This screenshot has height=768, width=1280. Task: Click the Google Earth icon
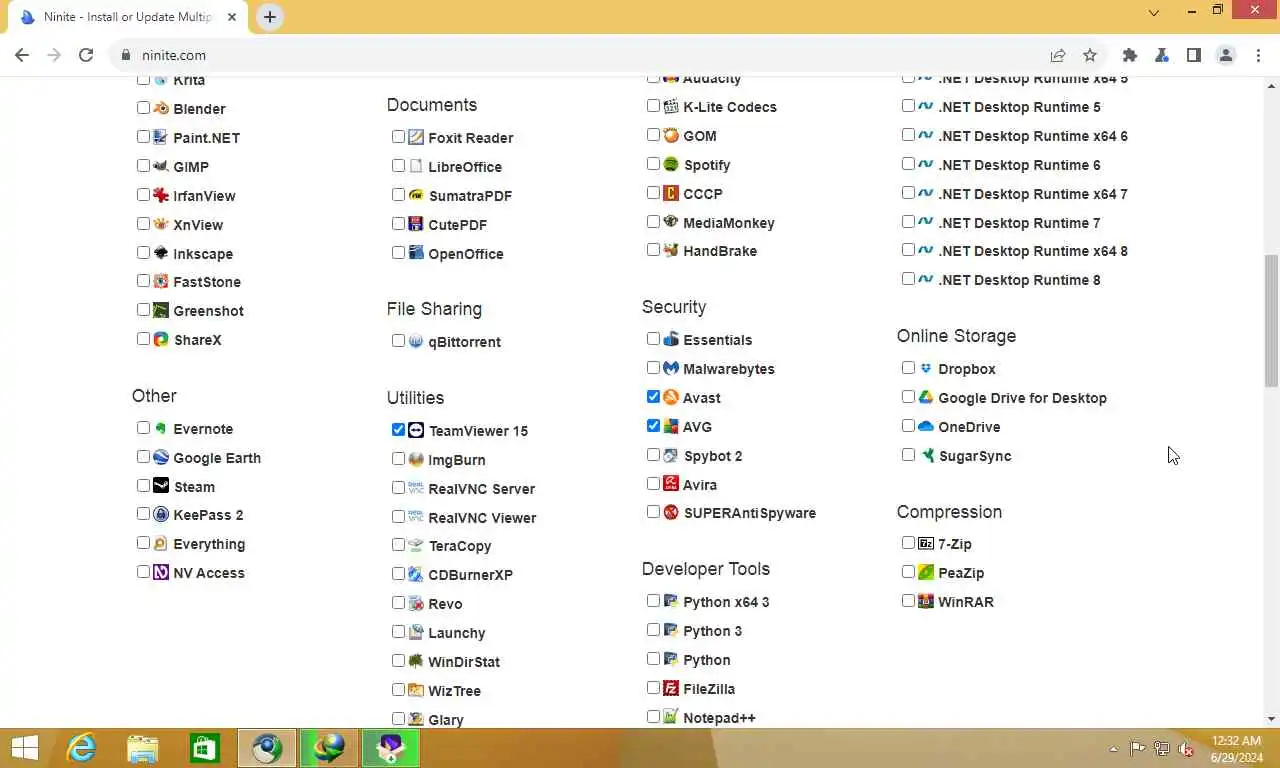(x=160, y=457)
